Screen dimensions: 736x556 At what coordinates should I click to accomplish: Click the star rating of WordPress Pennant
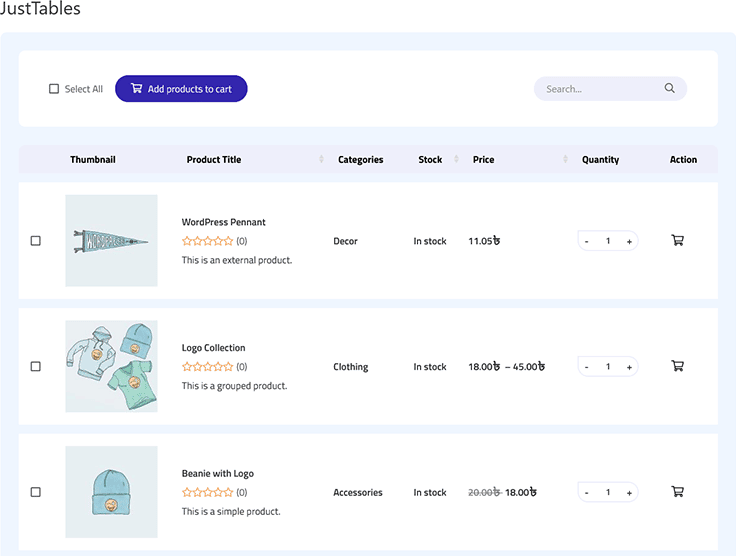207,241
